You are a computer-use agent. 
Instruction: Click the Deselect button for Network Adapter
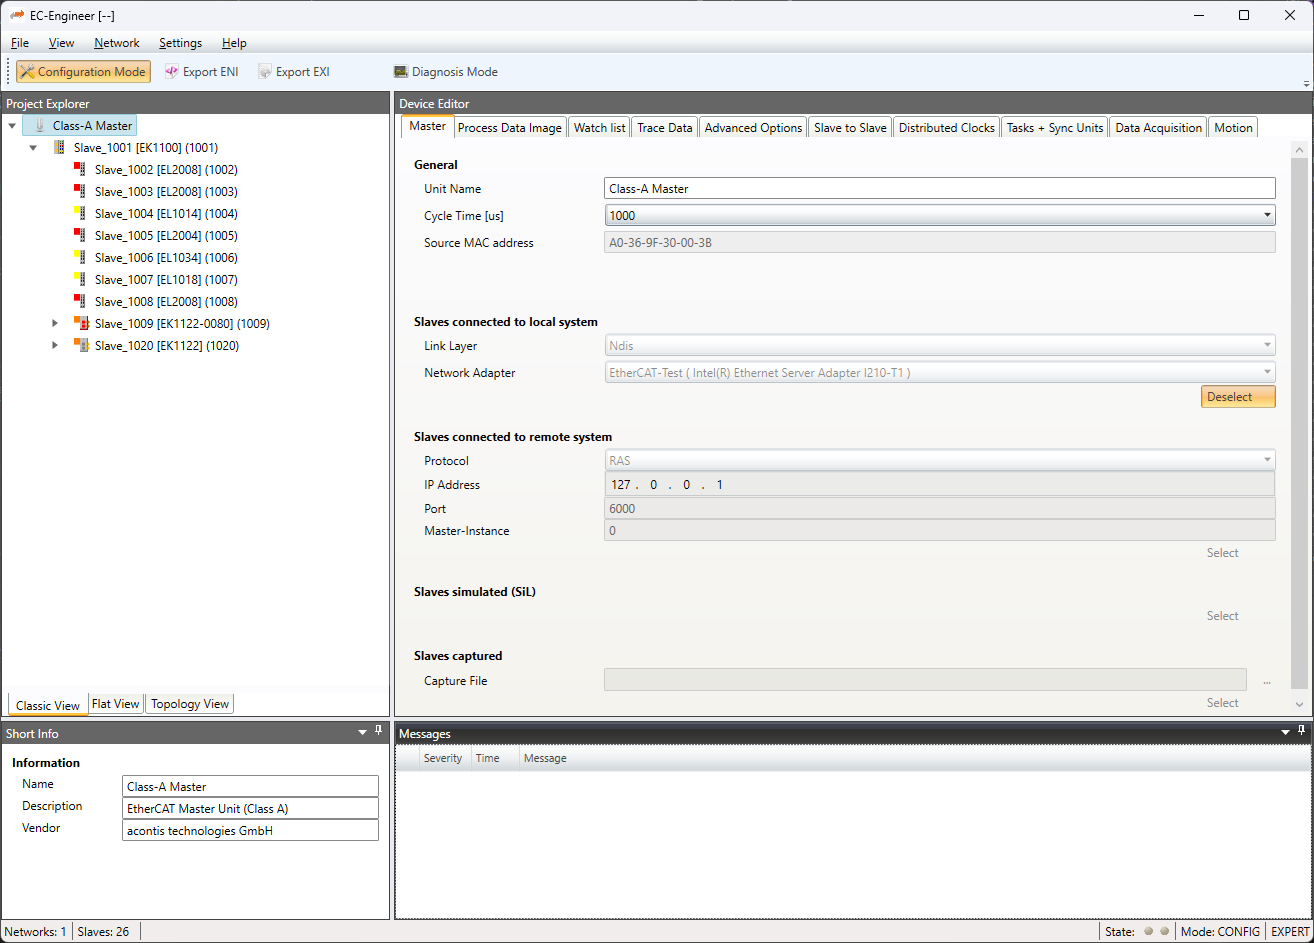point(1237,396)
